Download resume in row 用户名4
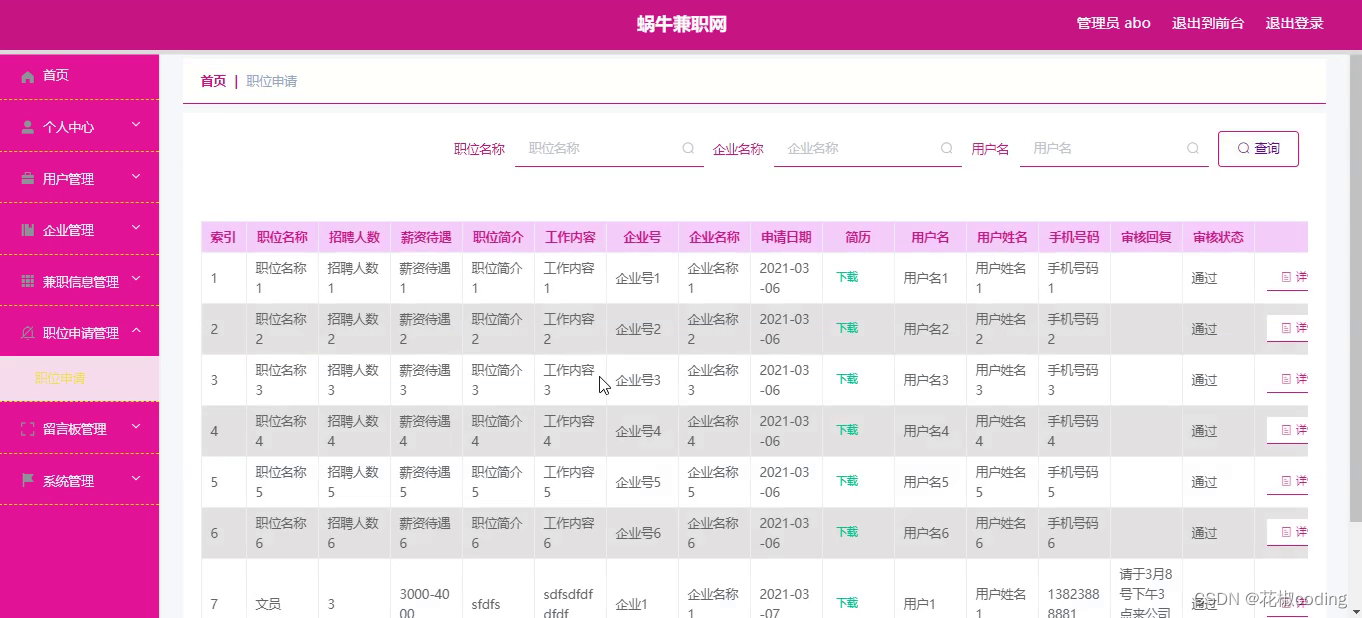This screenshot has height=618, width=1362. pos(847,430)
